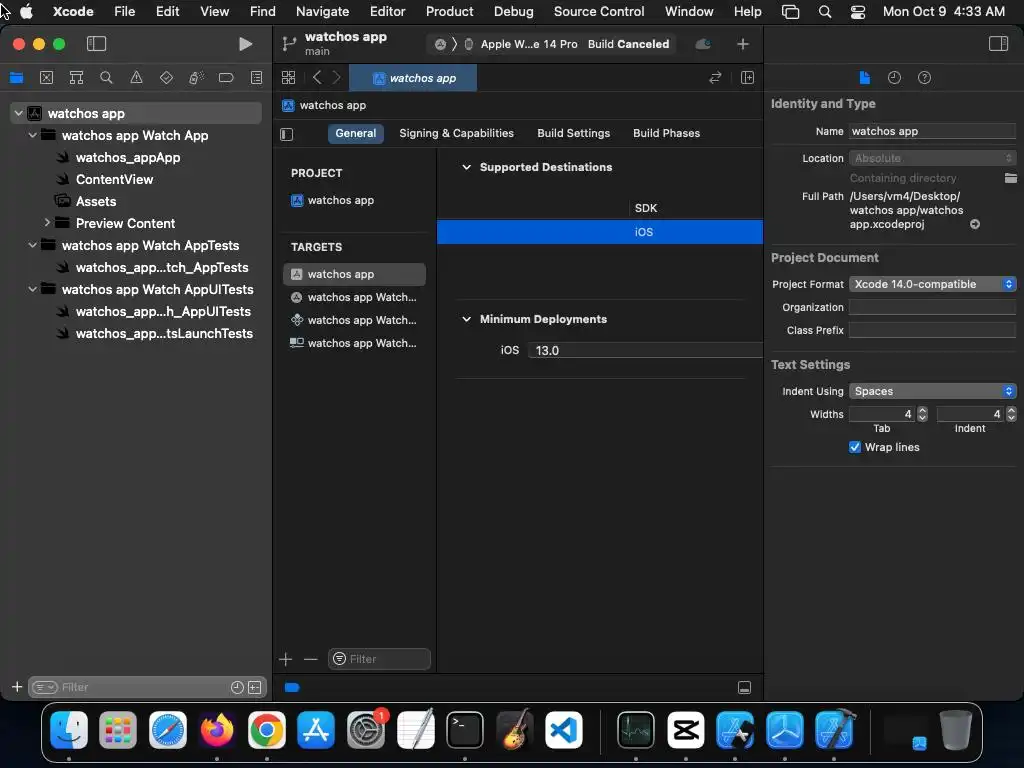Open the Project navigator folder icon
Viewport: 1024px width, 768px height.
pyautogui.click(x=16, y=78)
